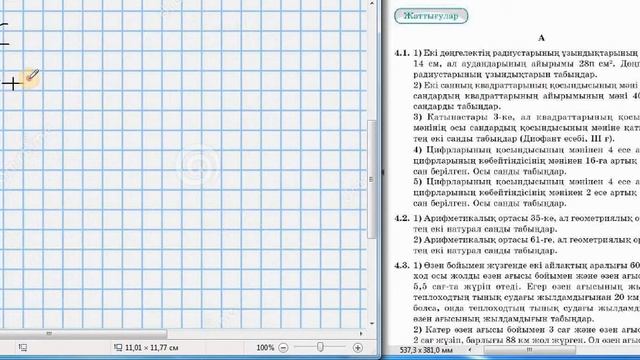Click exercise number 4.1 in the document
The image size is (640, 360).
coord(402,53)
